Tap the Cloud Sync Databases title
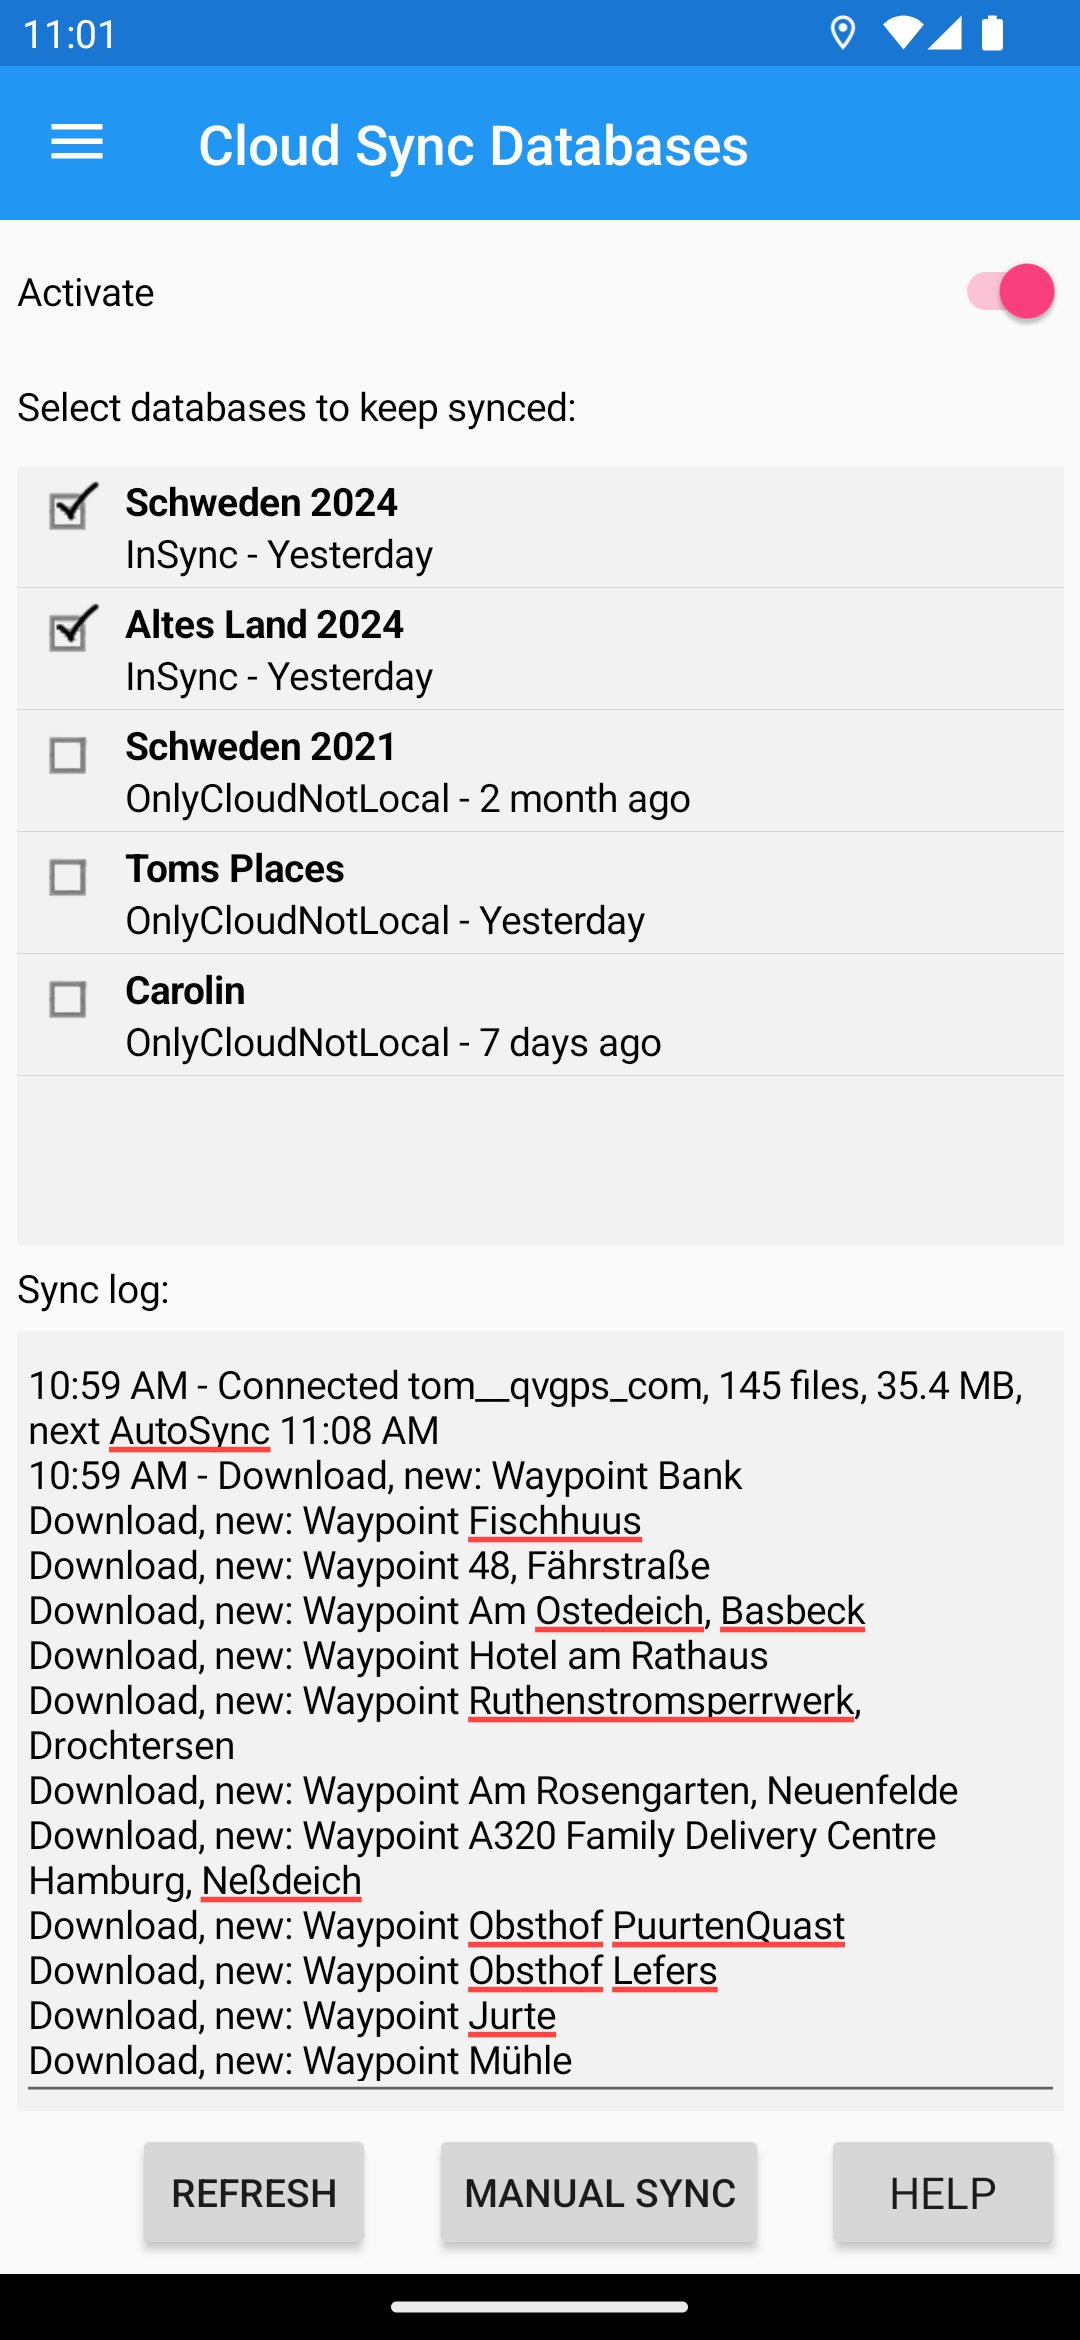1080x2340 pixels. point(473,145)
